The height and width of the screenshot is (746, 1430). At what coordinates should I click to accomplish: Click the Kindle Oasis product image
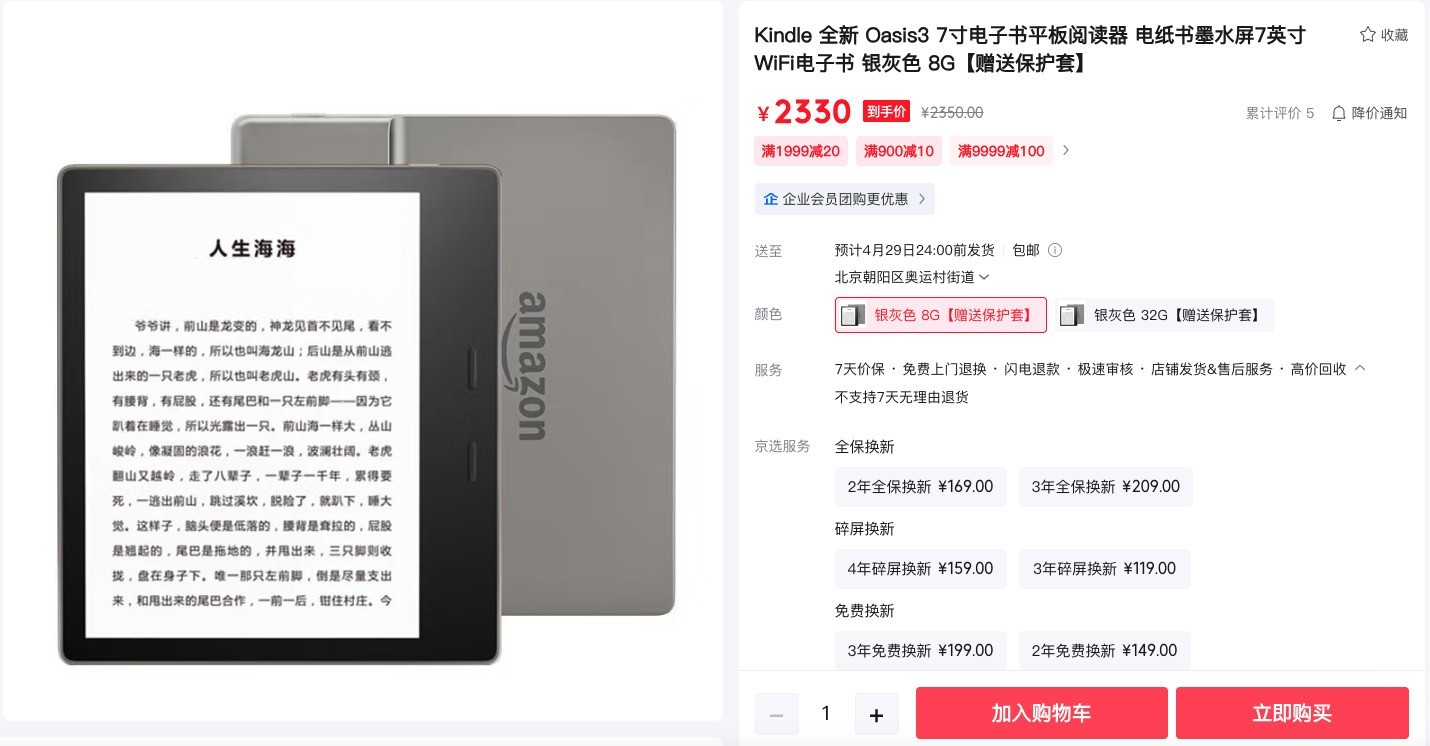coord(366,388)
